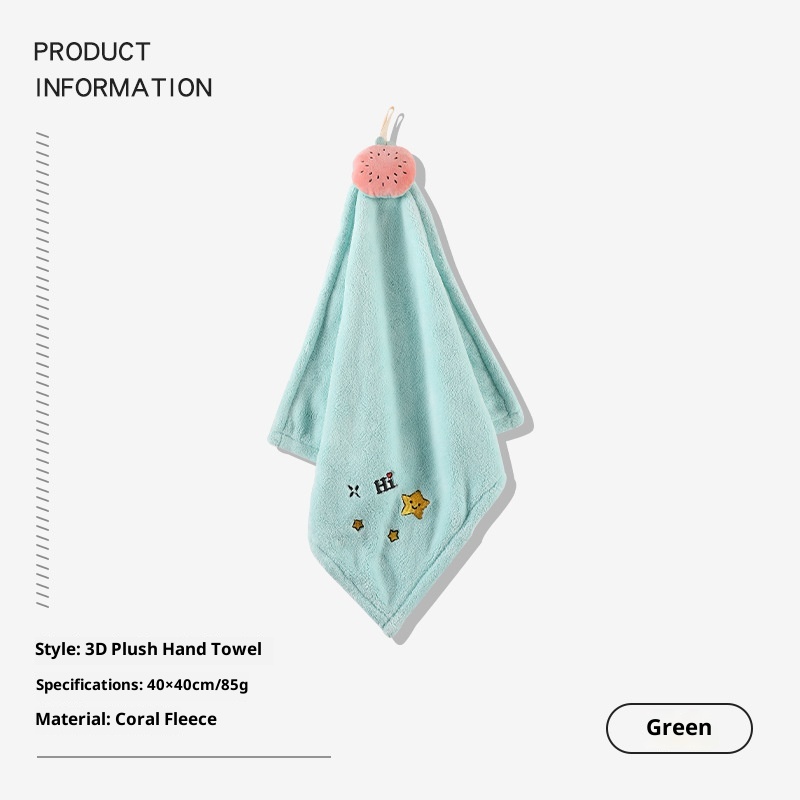Image resolution: width=800 pixels, height=800 pixels.
Task: Click the towel's left folded corner edge
Action: [x=283, y=441]
